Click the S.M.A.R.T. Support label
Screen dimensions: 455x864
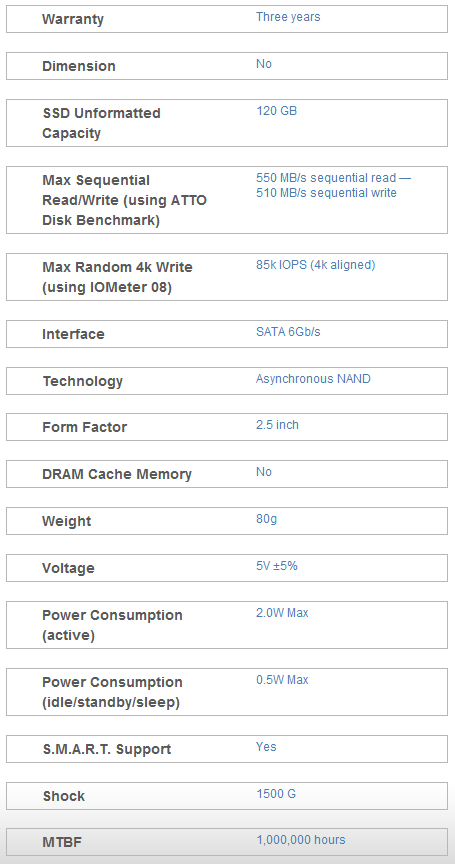[x=106, y=749]
